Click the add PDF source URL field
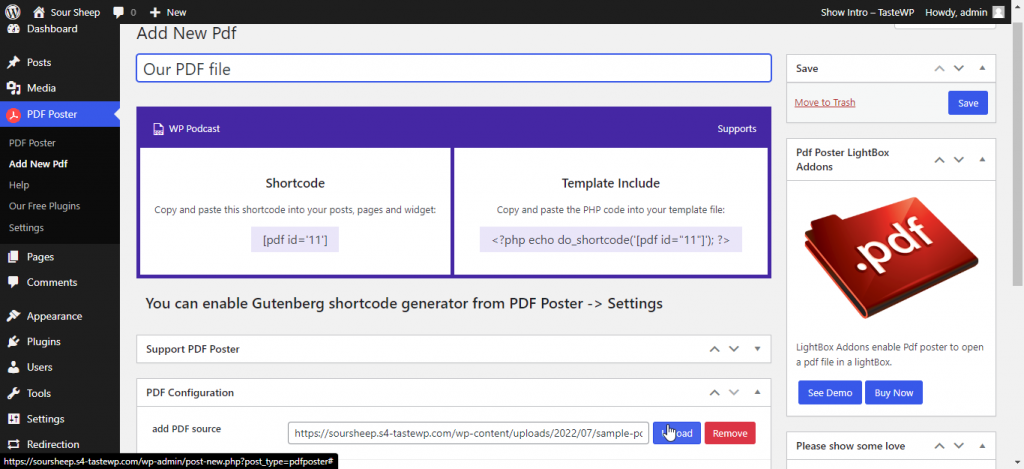This screenshot has width=1024, height=469. (x=468, y=433)
